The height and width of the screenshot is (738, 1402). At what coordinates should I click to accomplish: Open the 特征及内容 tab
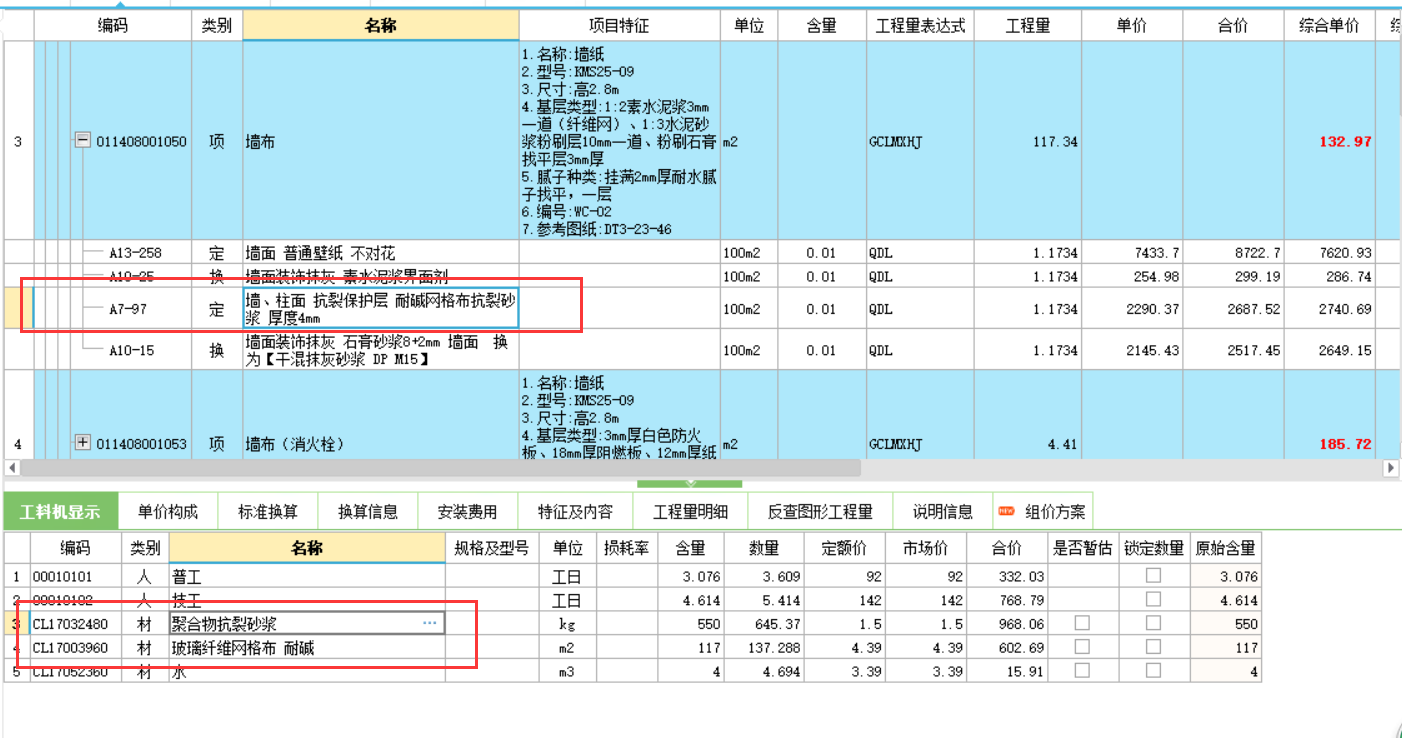pos(575,511)
